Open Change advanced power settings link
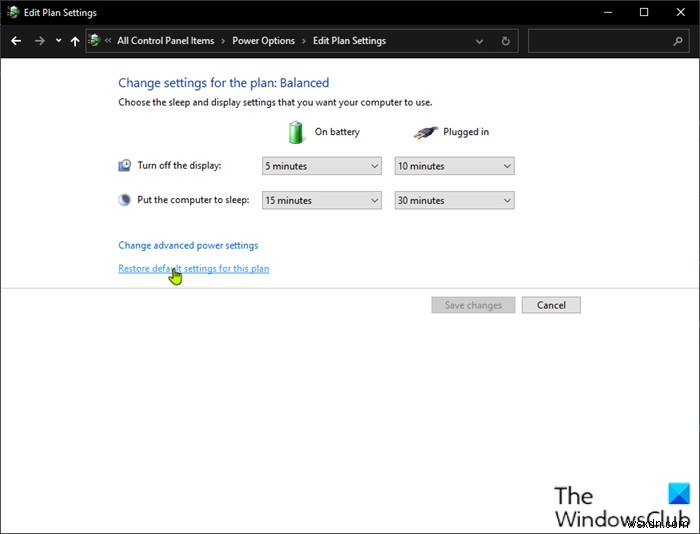Screen dimensions: 700x534 188,245
